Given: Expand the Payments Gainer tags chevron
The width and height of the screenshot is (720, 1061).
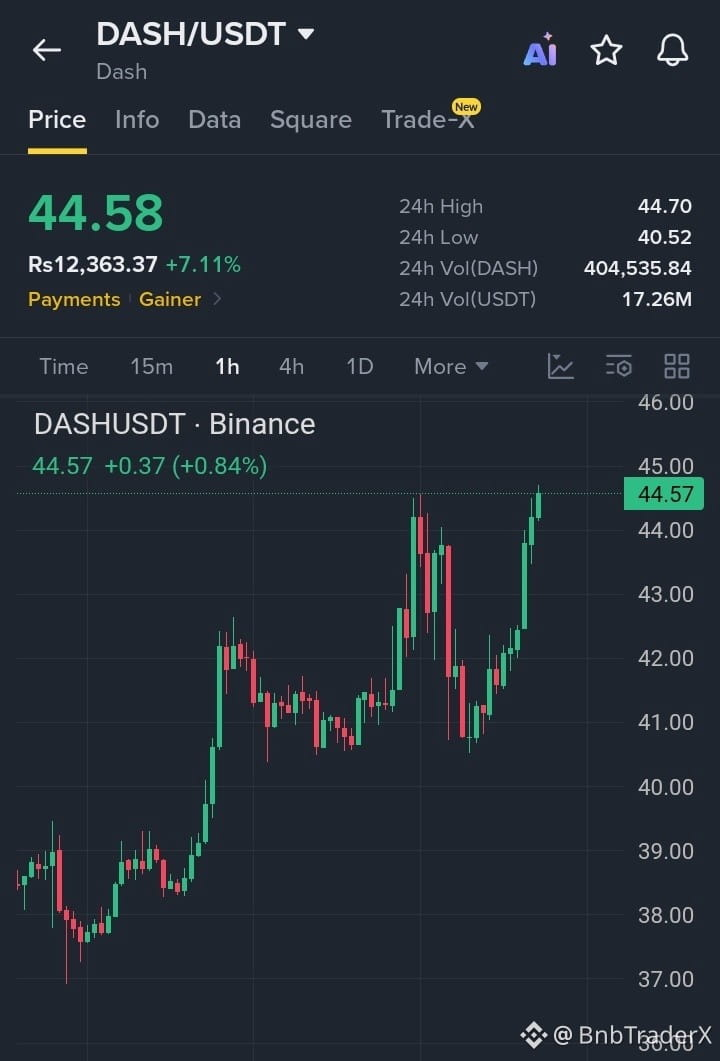Looking at the screenshot, I should 217,298.
